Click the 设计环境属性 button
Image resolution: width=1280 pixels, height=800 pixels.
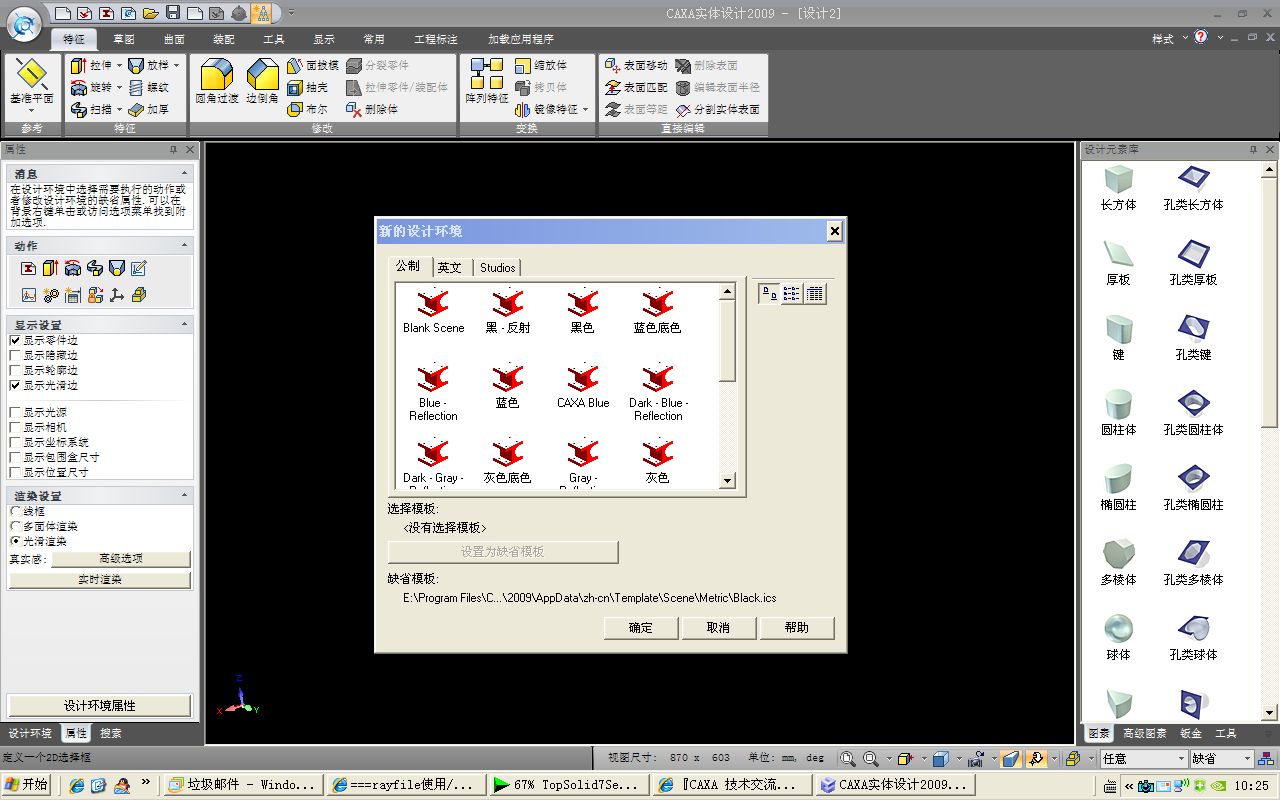tap(100, 706)
